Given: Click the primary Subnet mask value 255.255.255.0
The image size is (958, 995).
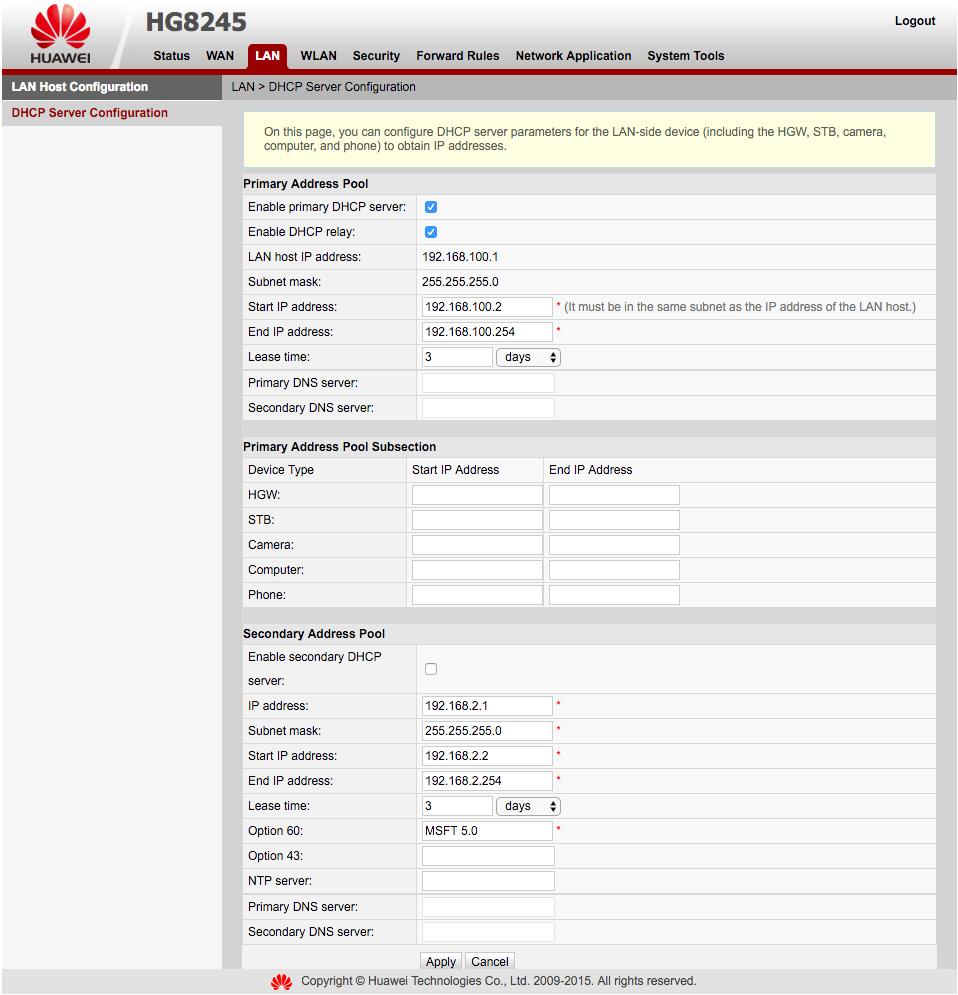Looking at the screenshot, I should click(460, 282).
